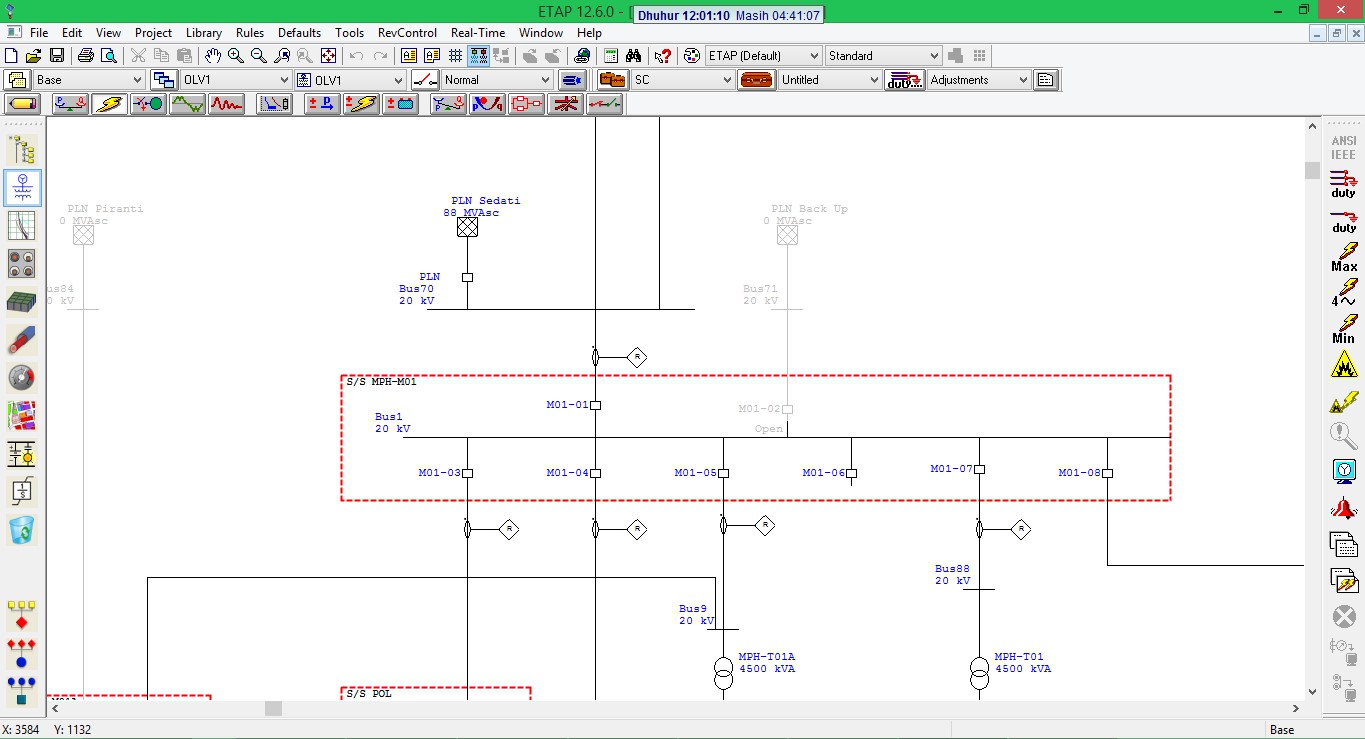This screenshot has width=1365, height=739.
Task: Open the Rules menu
Action: [250, 33]
